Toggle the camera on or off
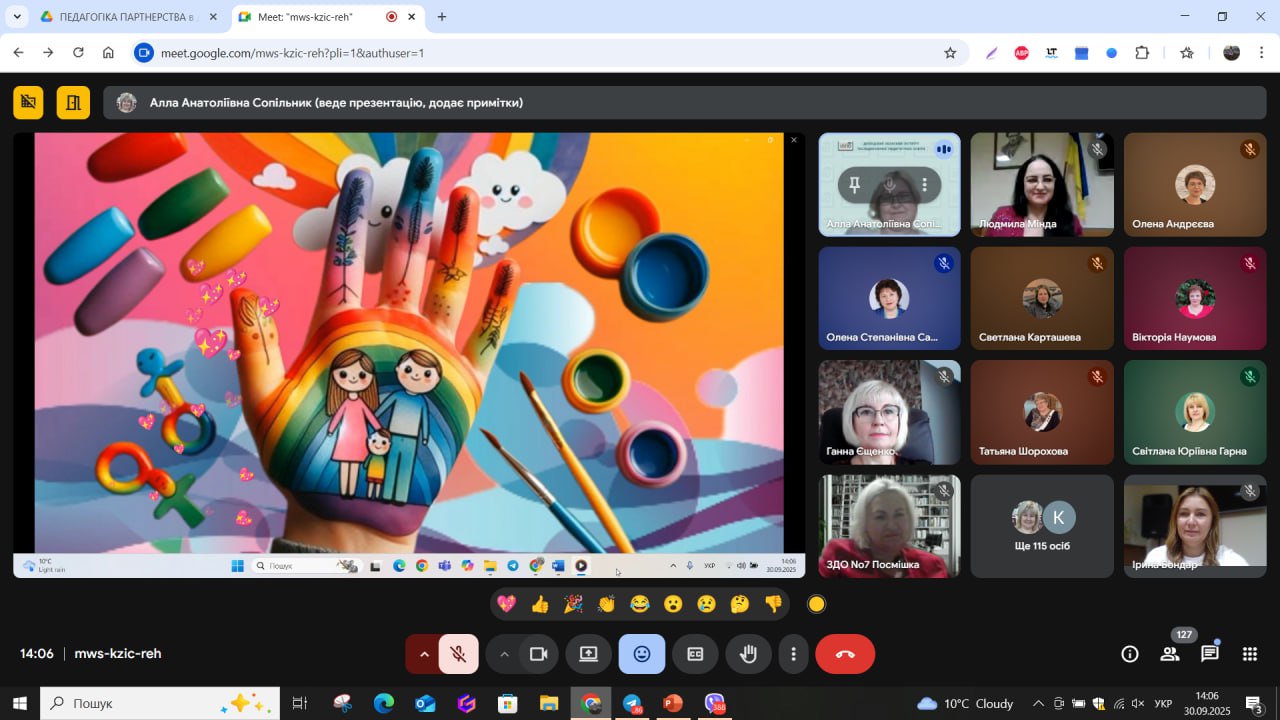Image resolution: width=1280 pixels, height=720 pixels. pos(538,654)
